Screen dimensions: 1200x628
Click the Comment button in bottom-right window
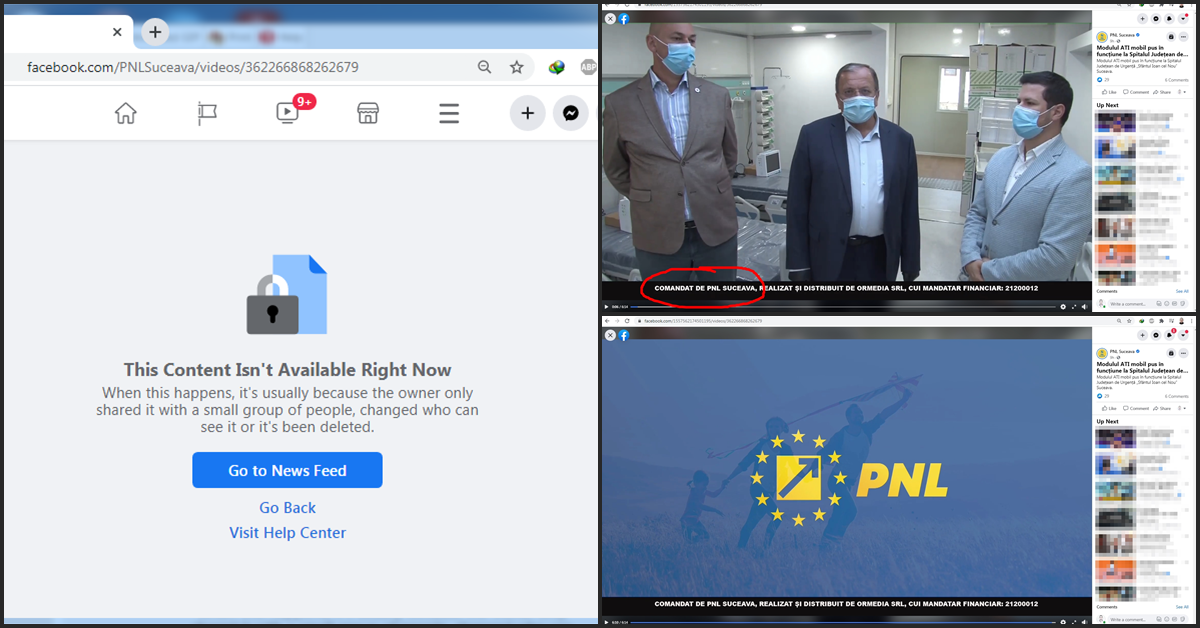point(1136,408)
